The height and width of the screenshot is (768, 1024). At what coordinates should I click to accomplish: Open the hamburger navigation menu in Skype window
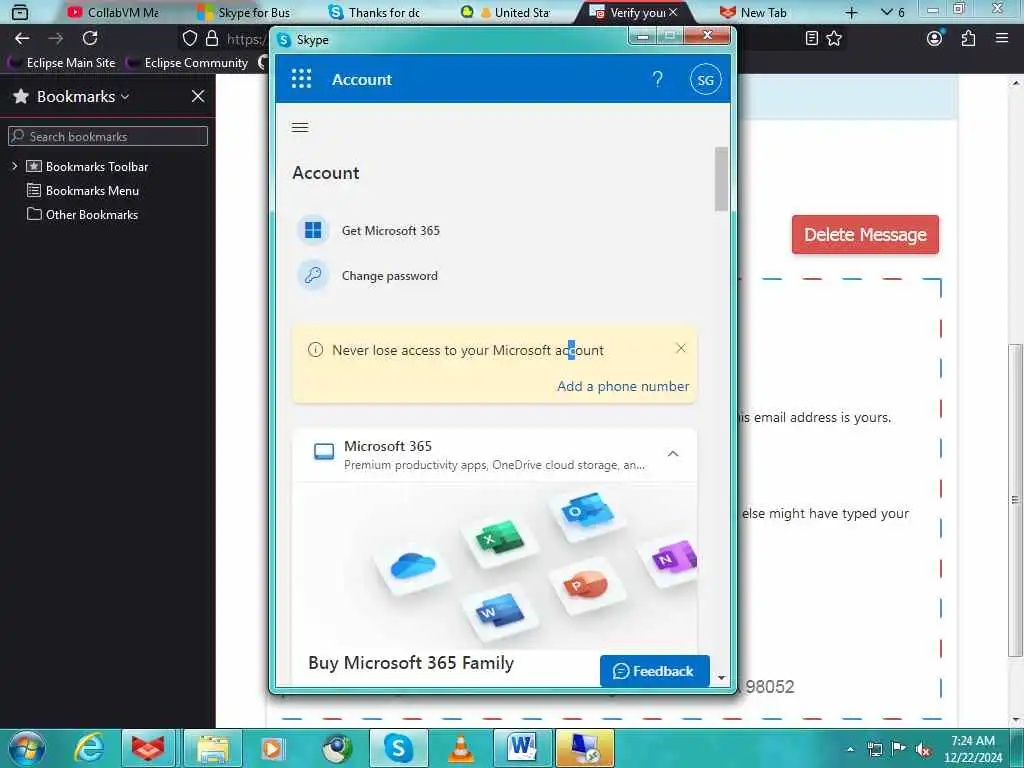pyautogui.click(x=300, y=127)
